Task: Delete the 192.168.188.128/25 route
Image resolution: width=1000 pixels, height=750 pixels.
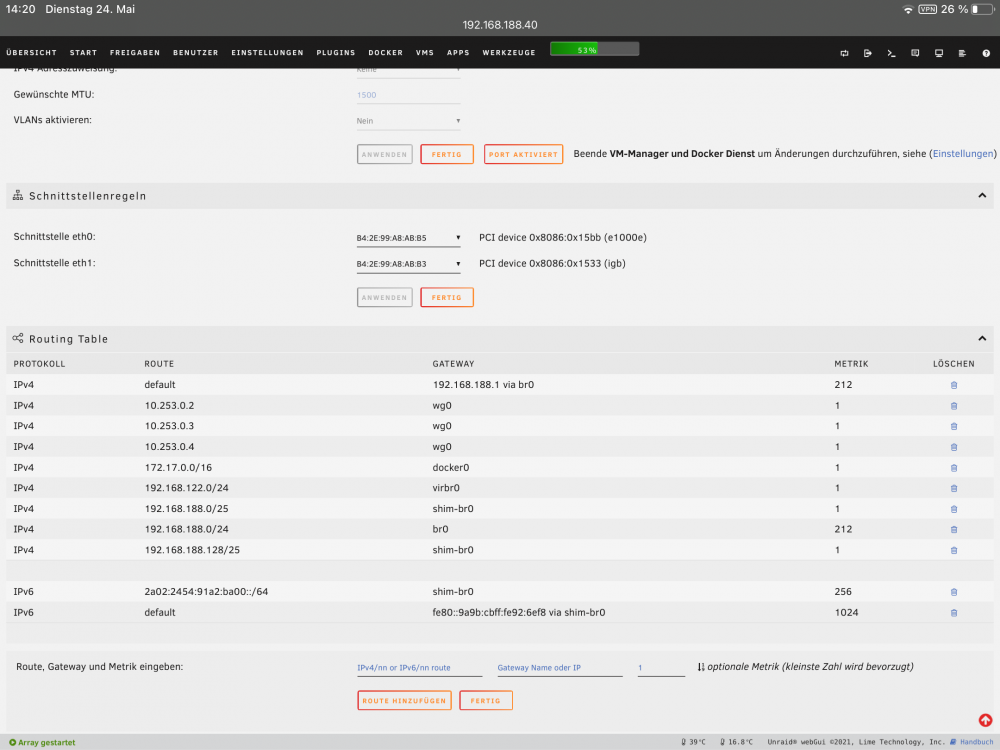Action: point(953,550)
